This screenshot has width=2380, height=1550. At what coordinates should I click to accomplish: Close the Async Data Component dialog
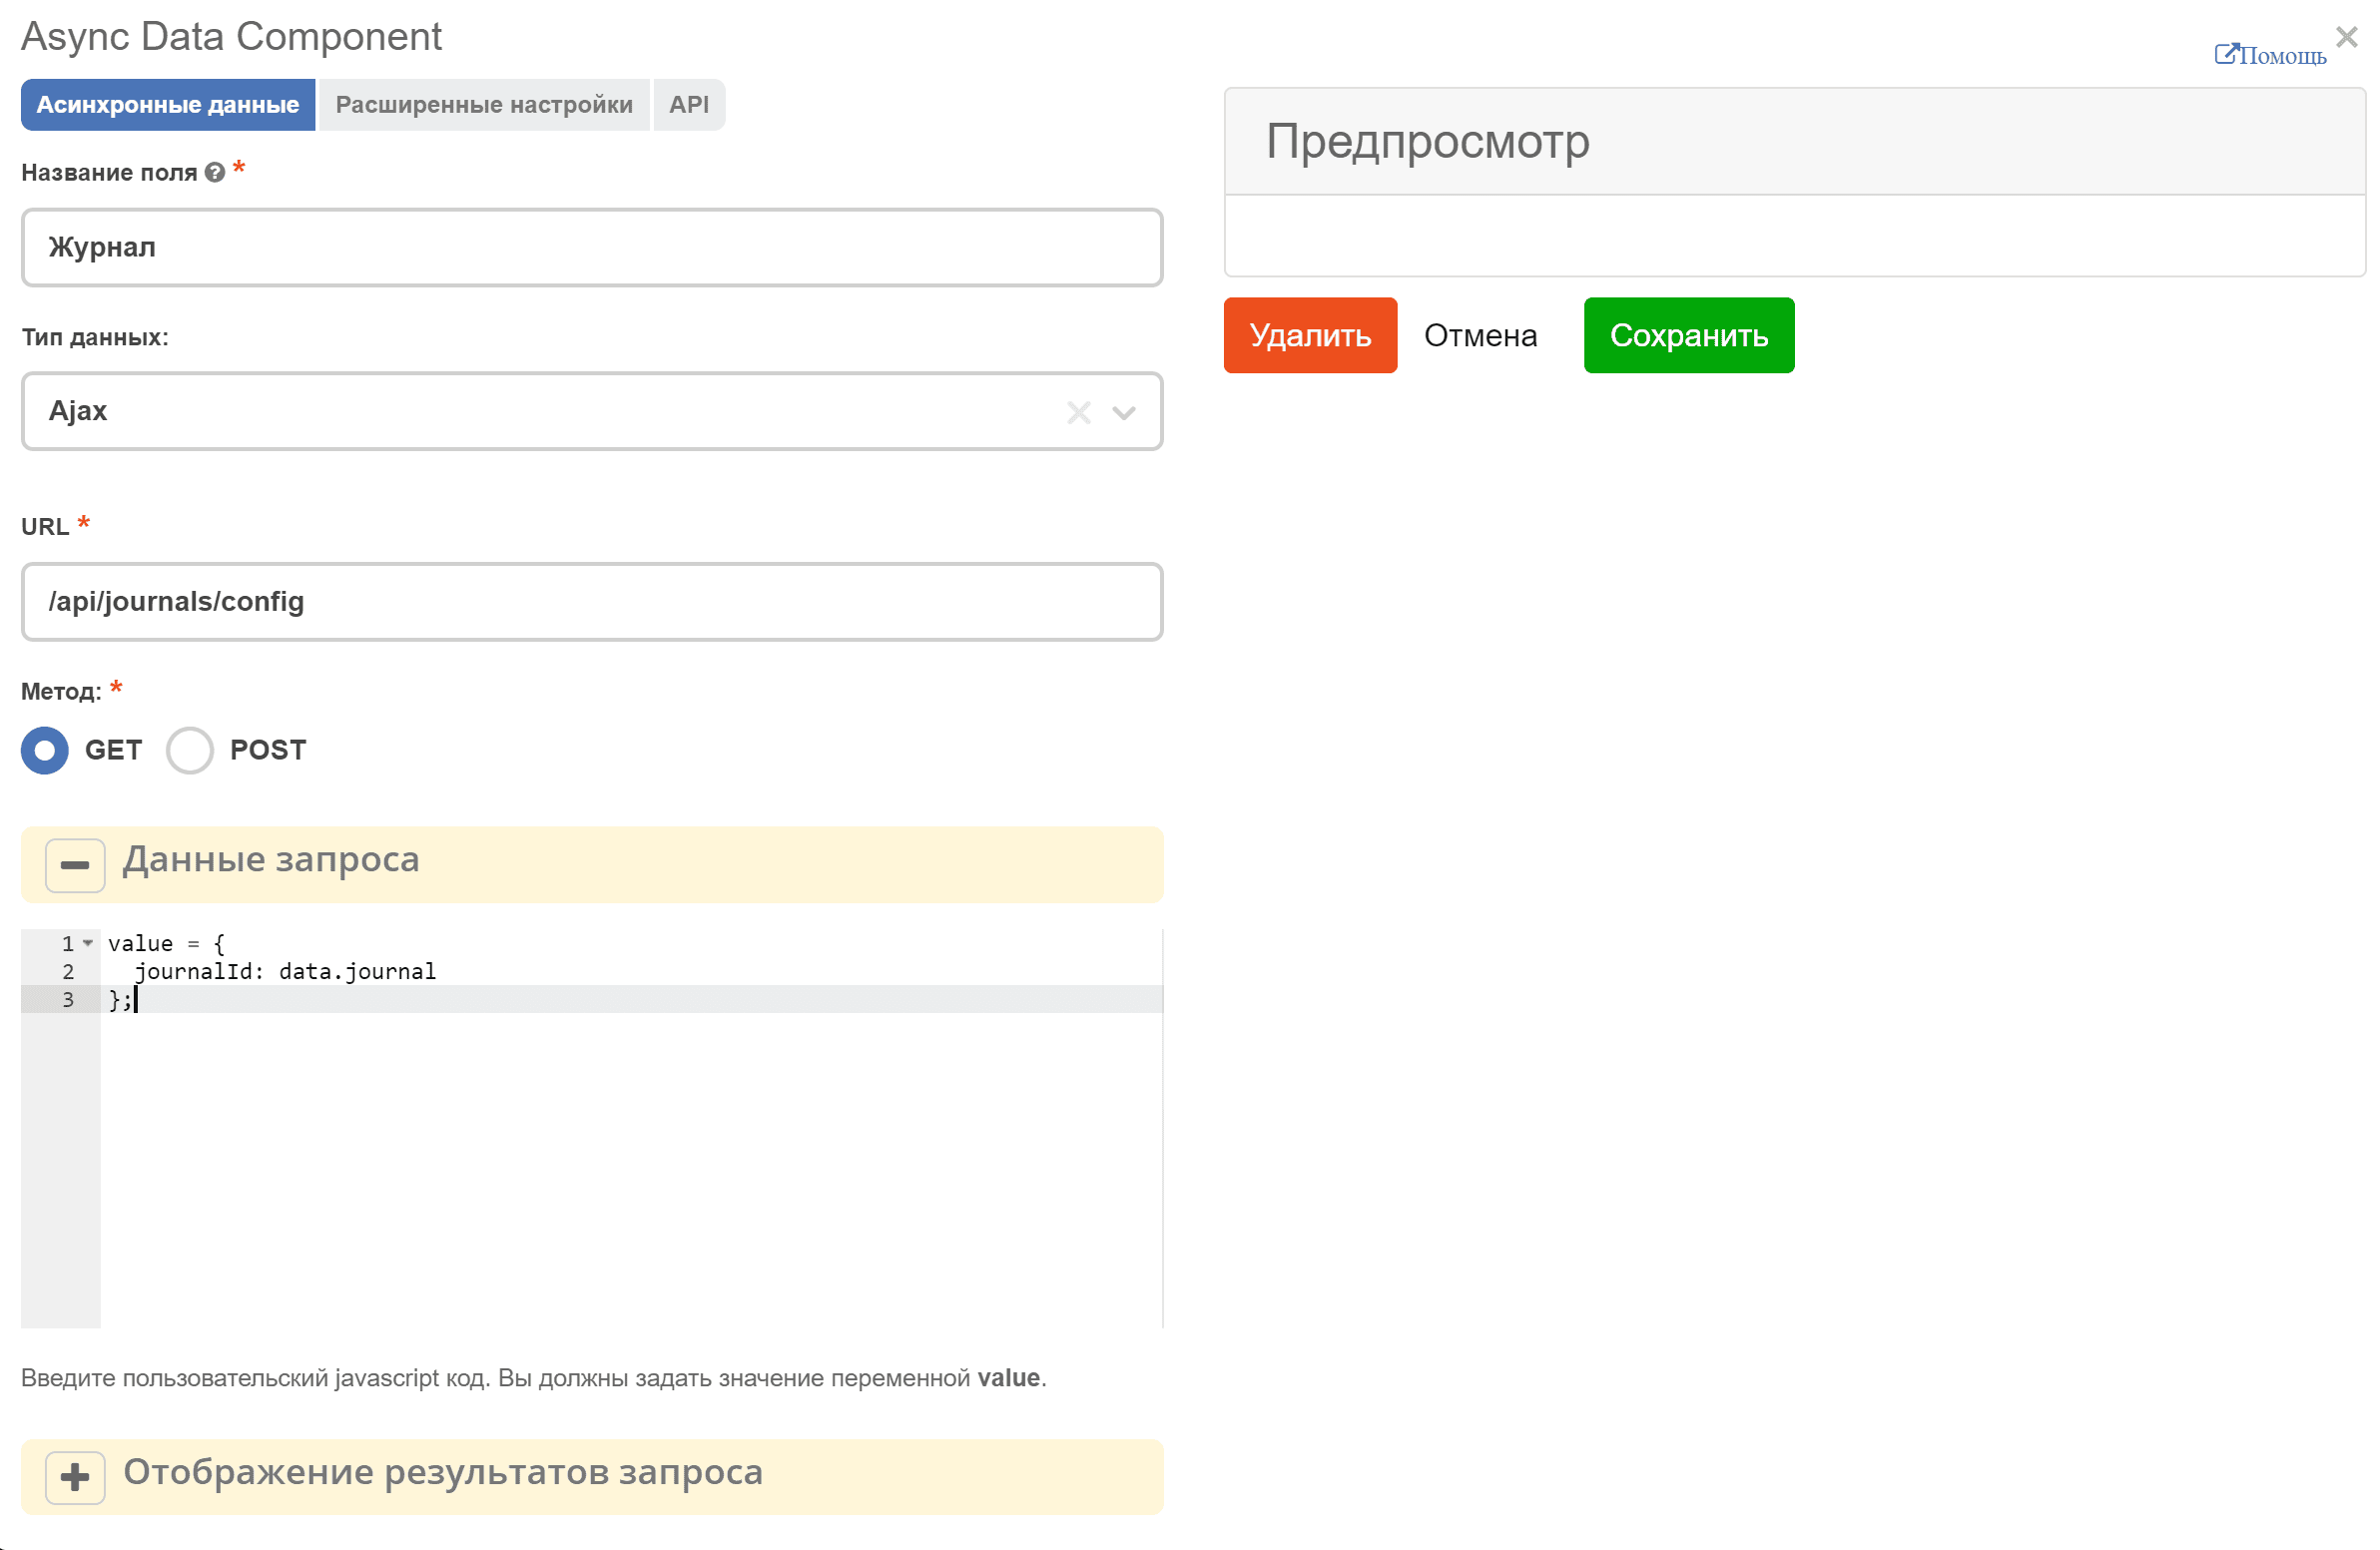(2346, 37)
